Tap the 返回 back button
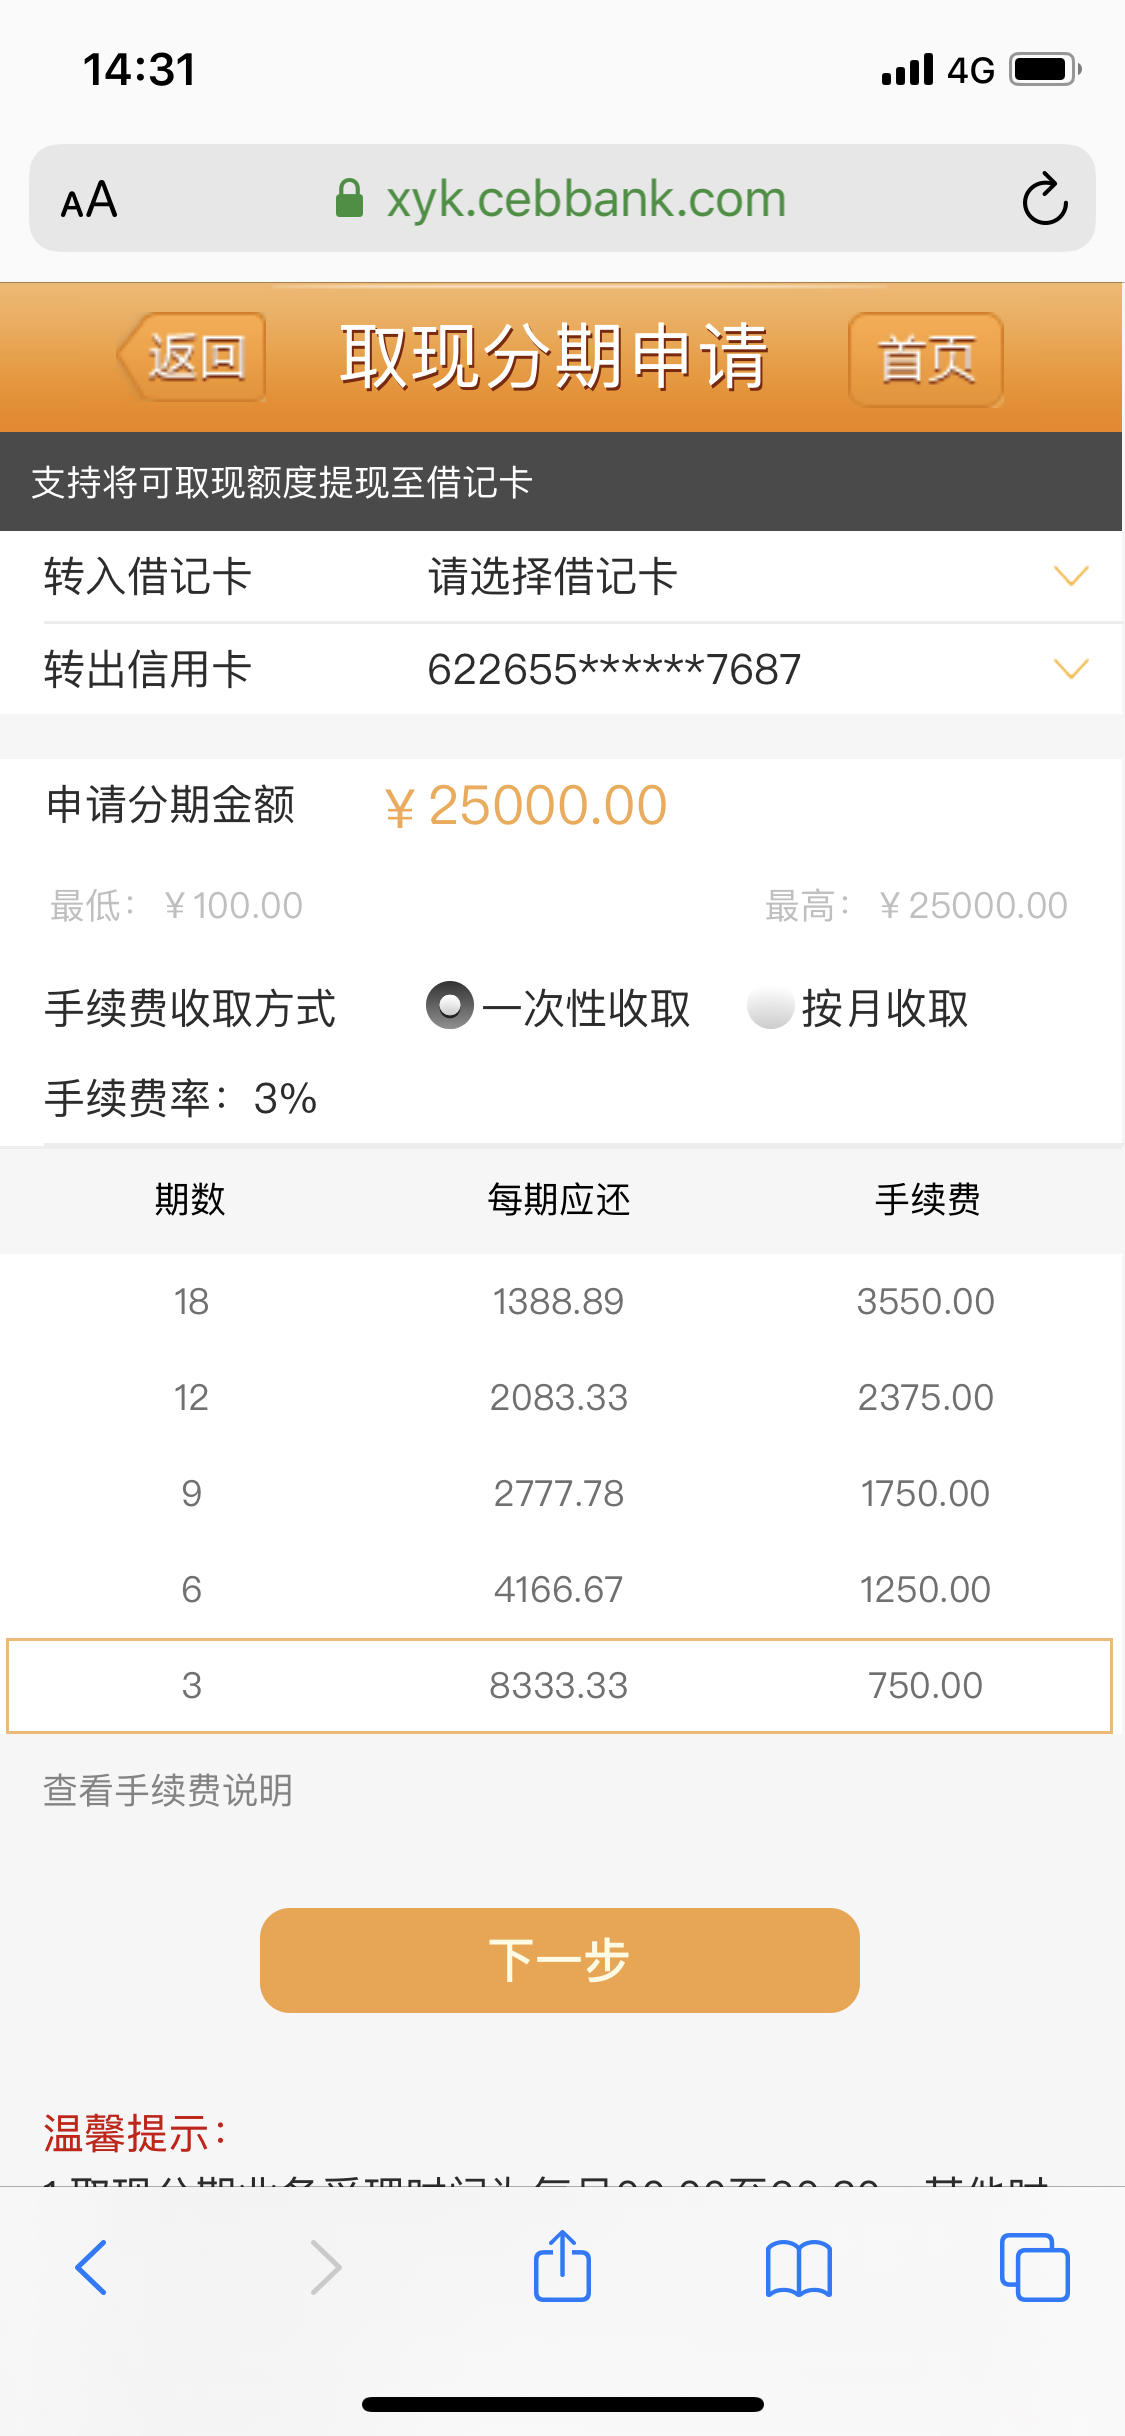 [192, 357]
